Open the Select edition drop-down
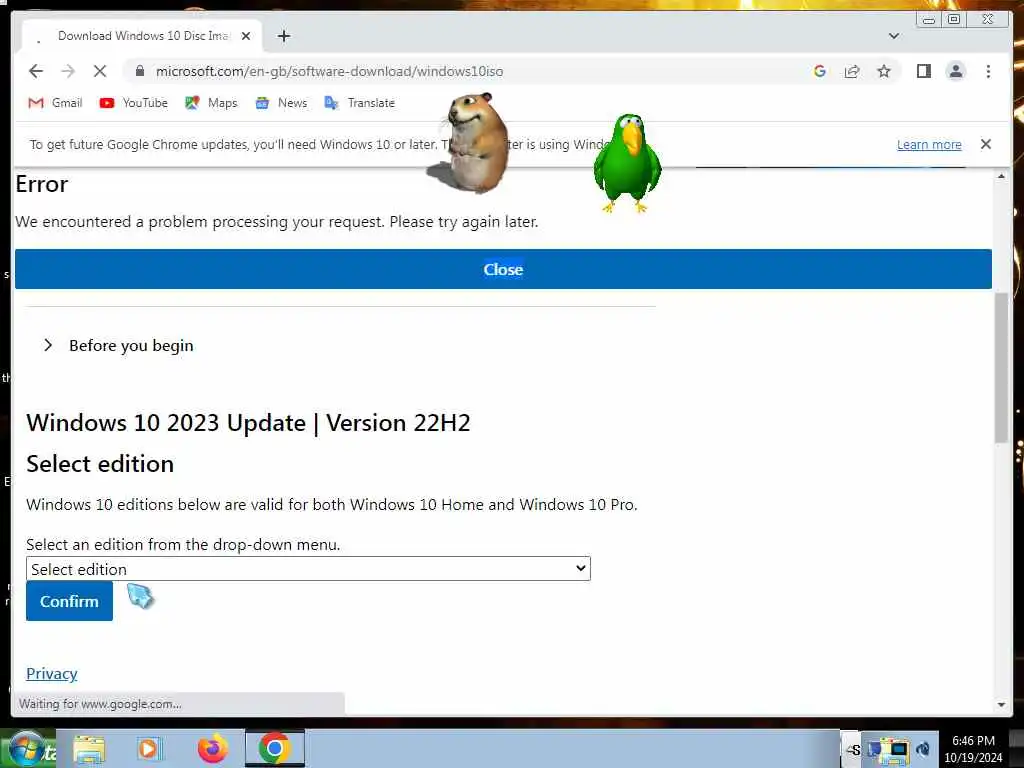This screenshot has height=768, width=1024. [x=308, y=569]
